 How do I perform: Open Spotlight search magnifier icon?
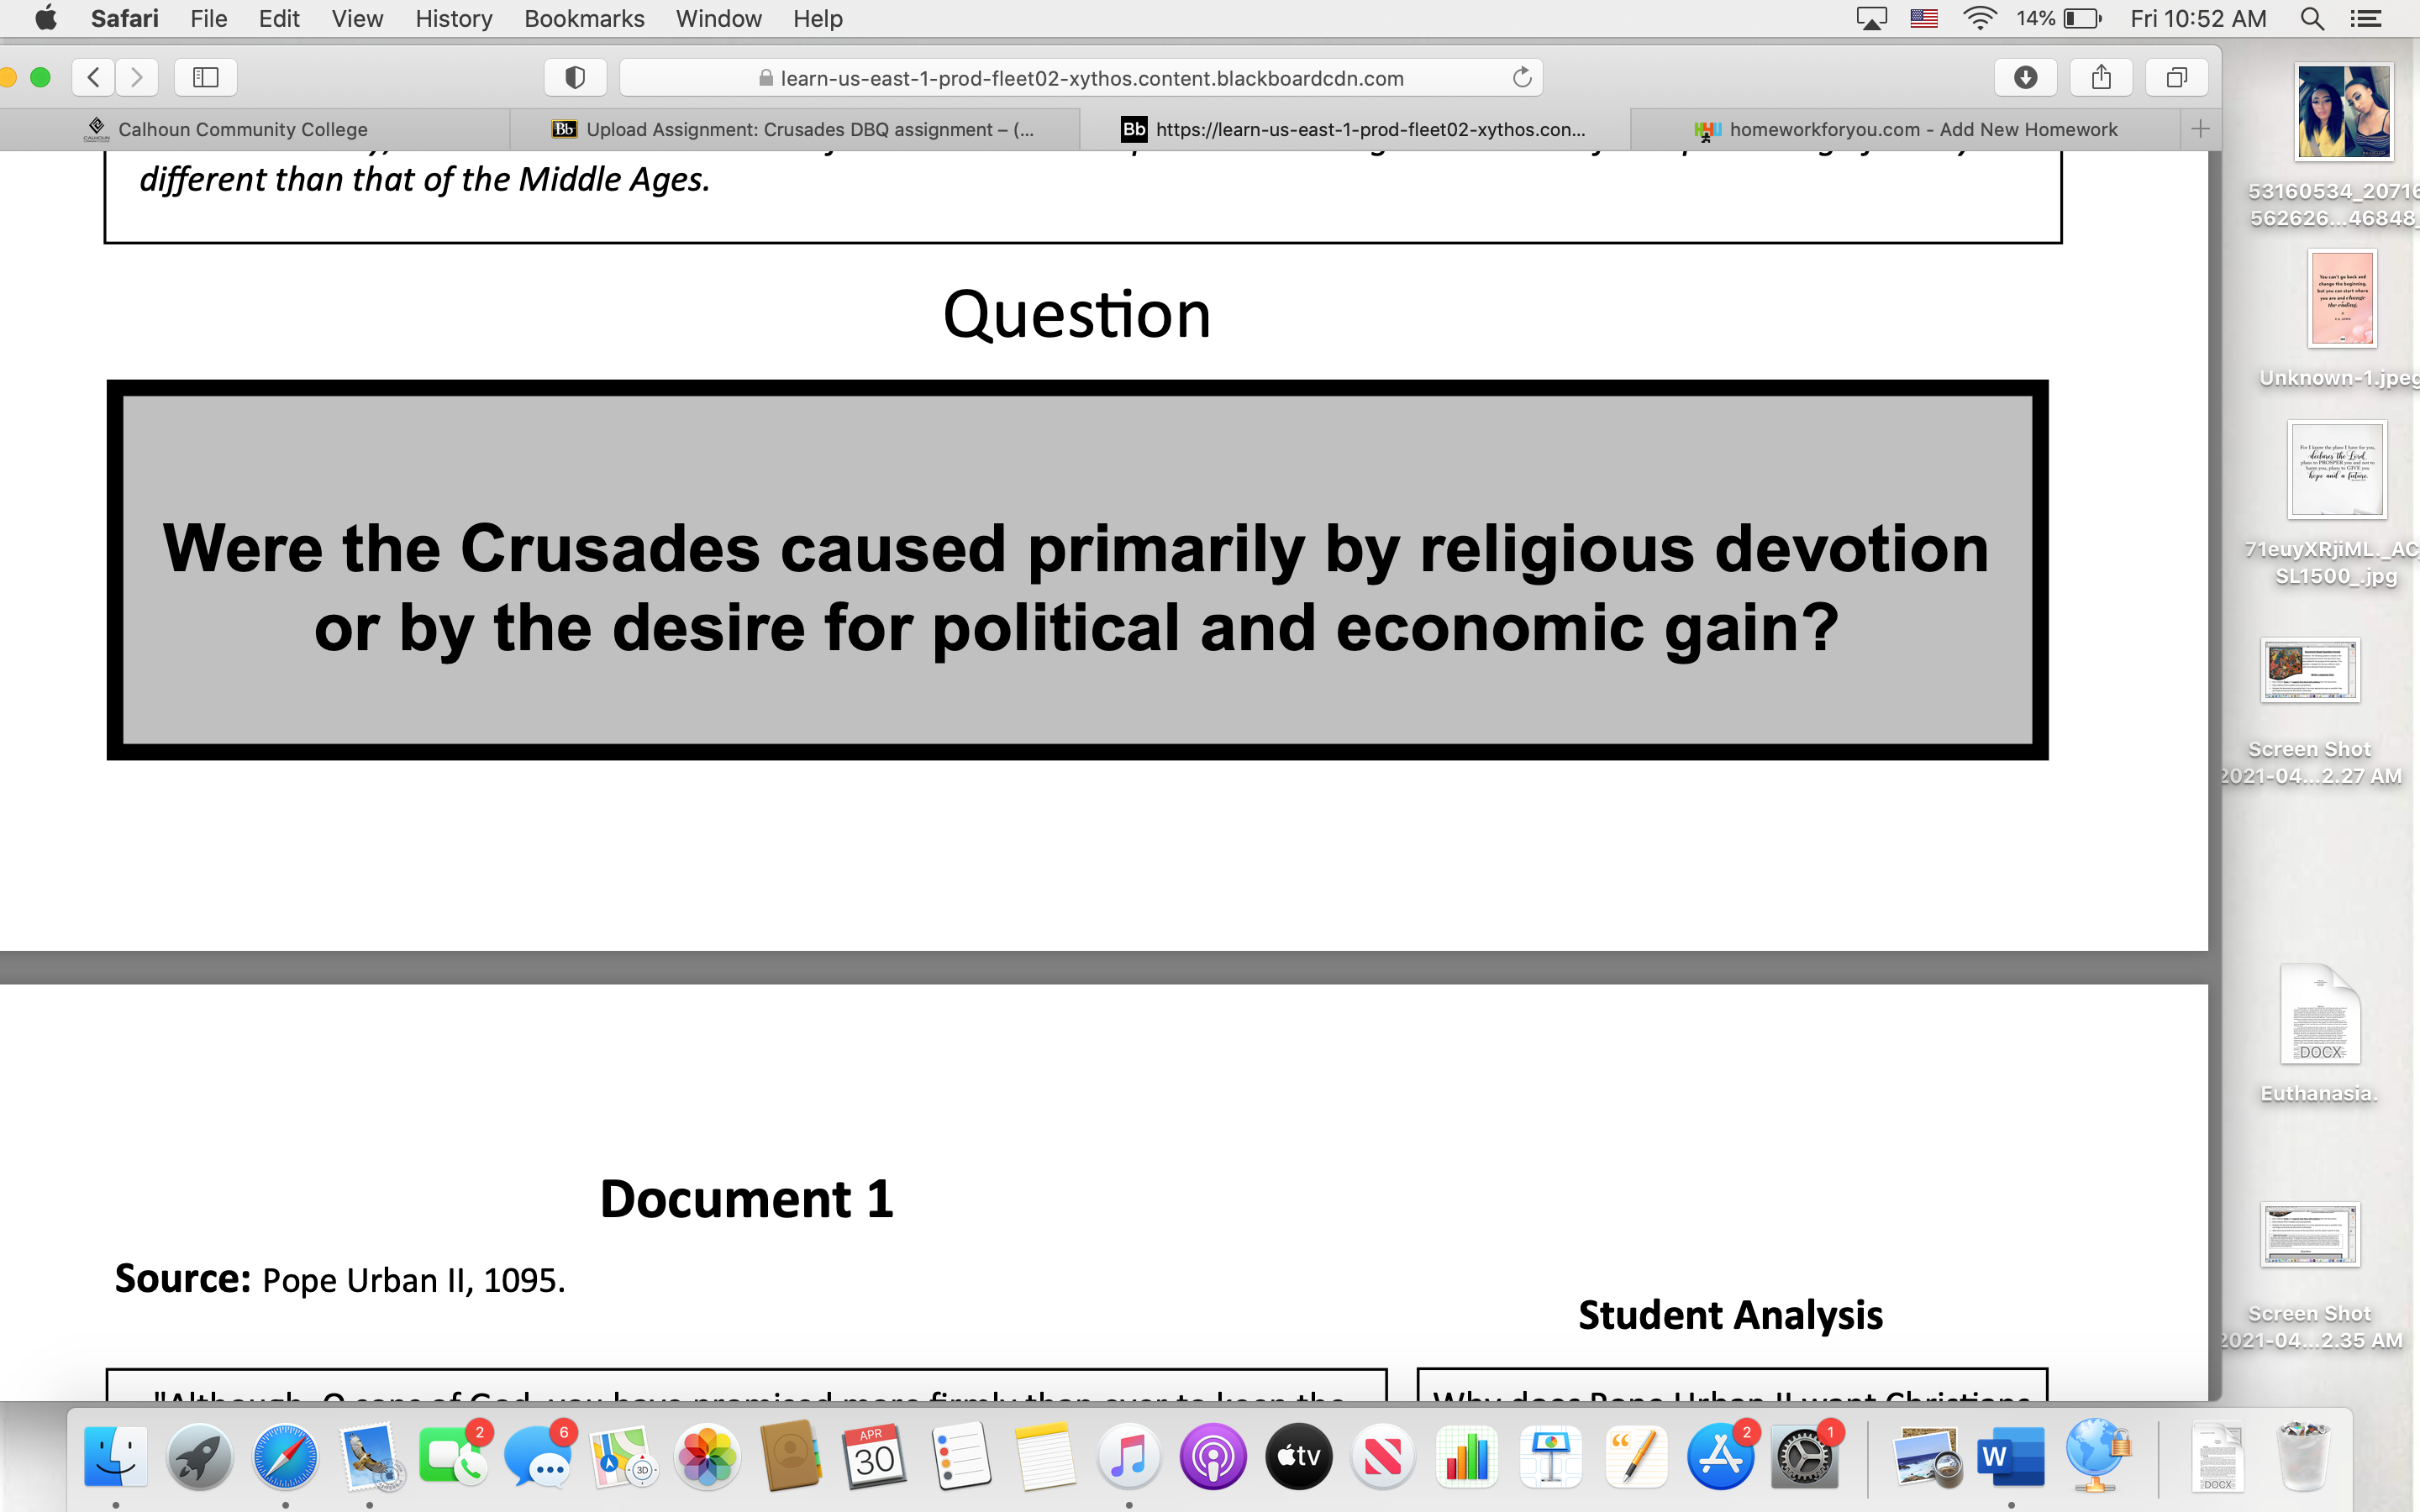pyautogui.click(x=2311, y=18)
